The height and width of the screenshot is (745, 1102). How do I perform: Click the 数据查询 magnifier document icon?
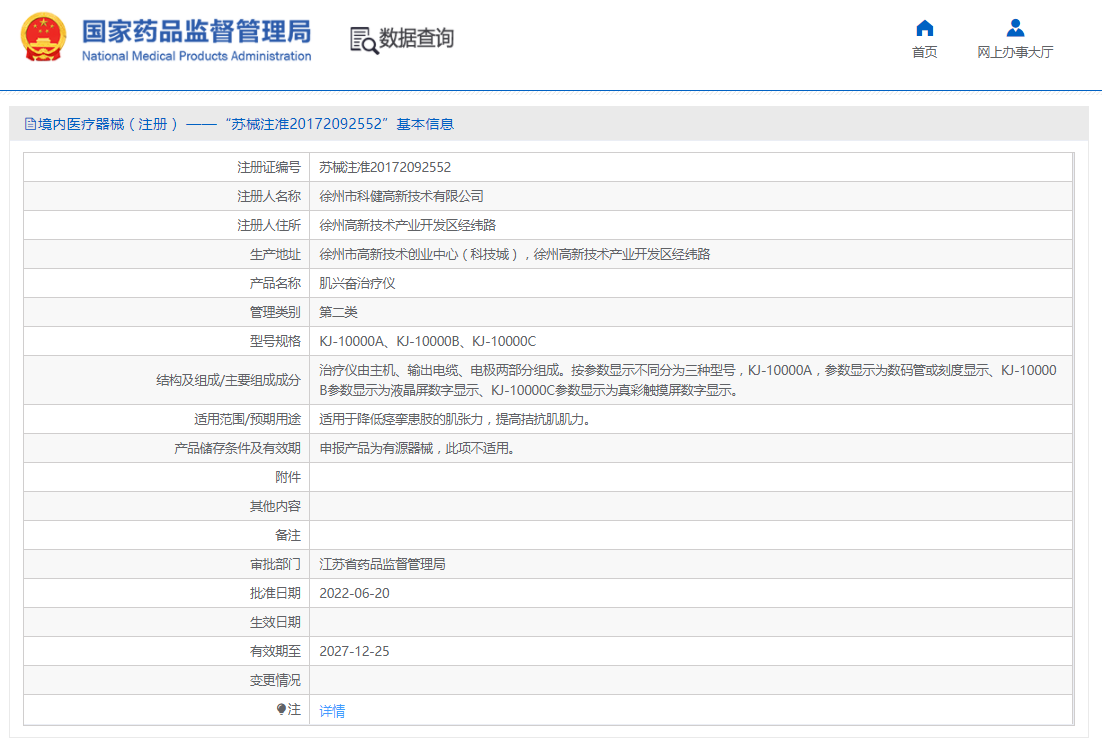363,39
